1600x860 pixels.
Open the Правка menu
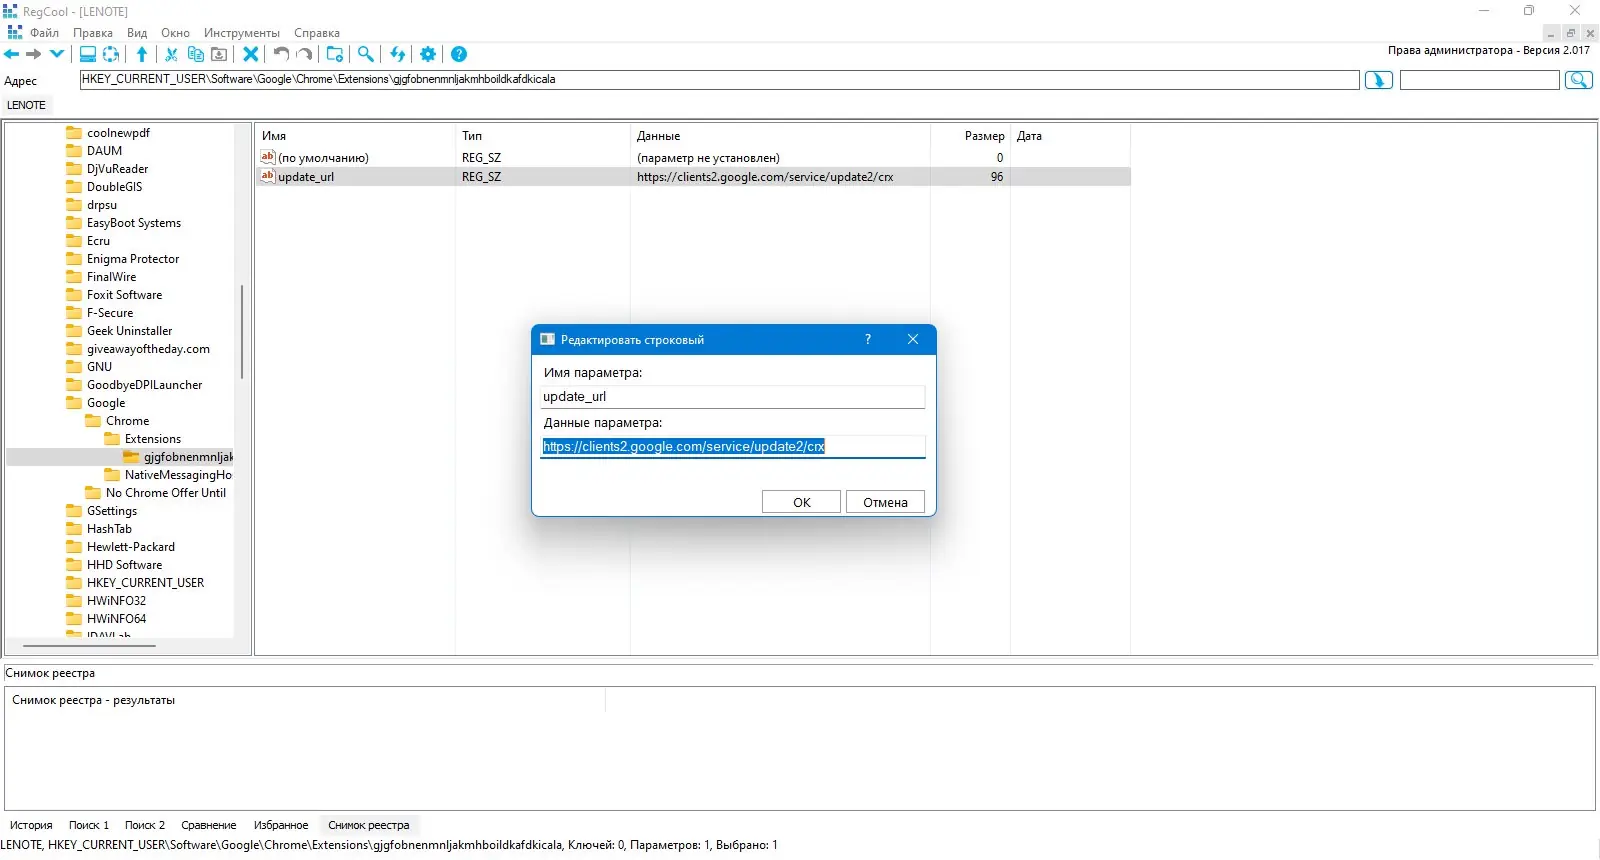93,33
